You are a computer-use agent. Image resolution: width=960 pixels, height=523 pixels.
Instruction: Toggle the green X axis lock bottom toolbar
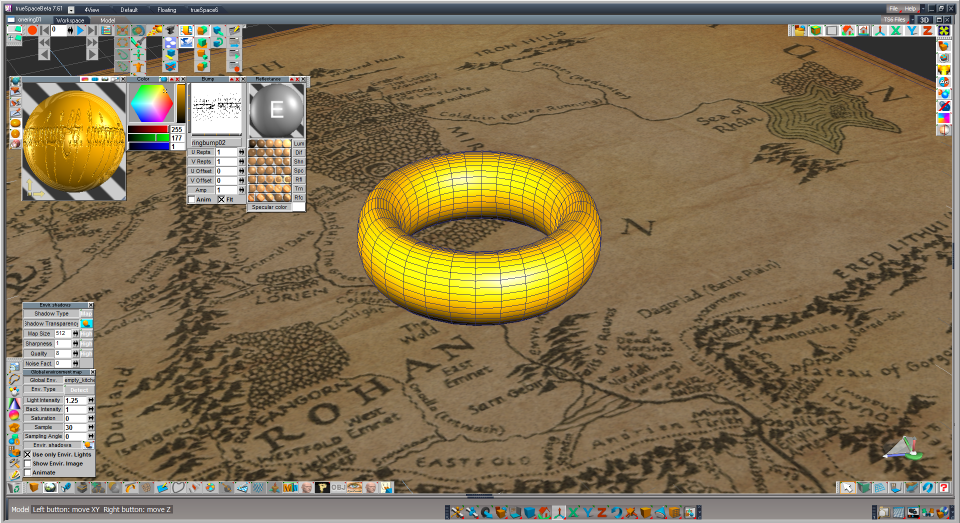573,511
